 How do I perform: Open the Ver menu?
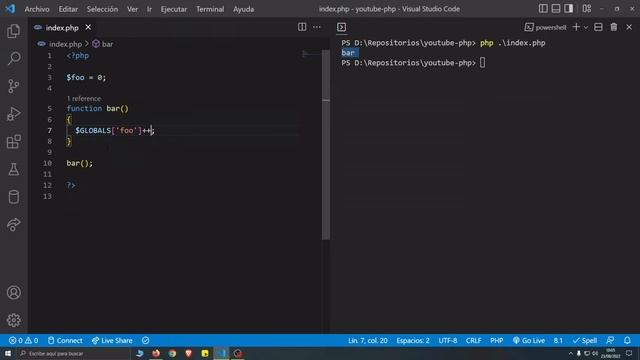click(x=132, y=9)
